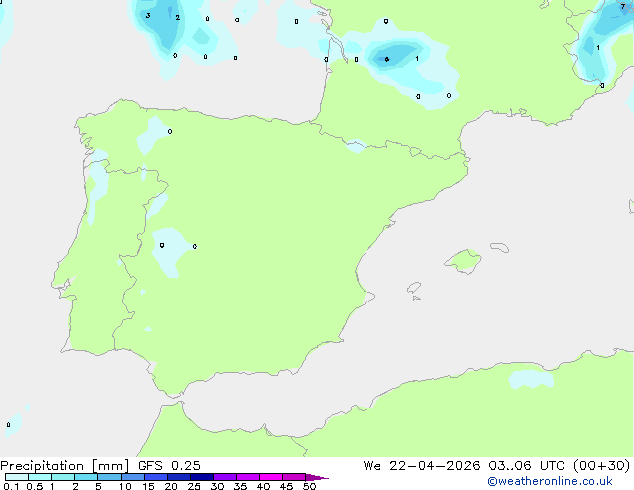This screenshot has height=490, width=634.
Task: Click Mallorca island on the map
Action: click(464, 261)
